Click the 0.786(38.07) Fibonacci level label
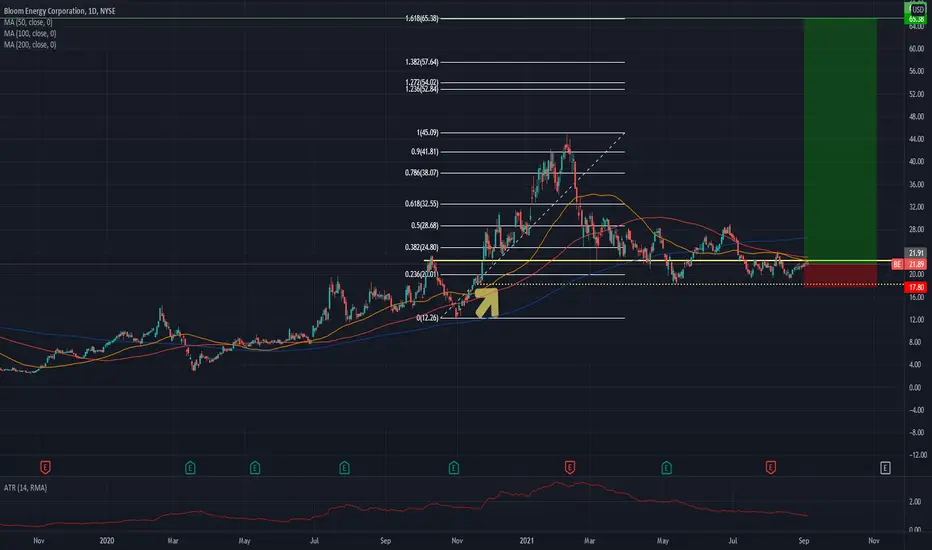This screenshot has height=550, width=932. [421, 173]
